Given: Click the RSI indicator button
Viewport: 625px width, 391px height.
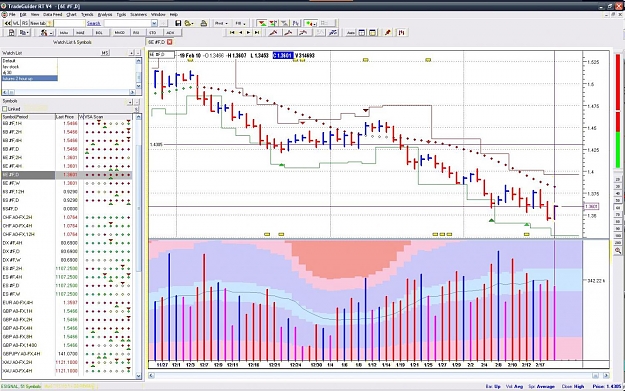Looking at the screenshot, I should [x=136, y=33].
